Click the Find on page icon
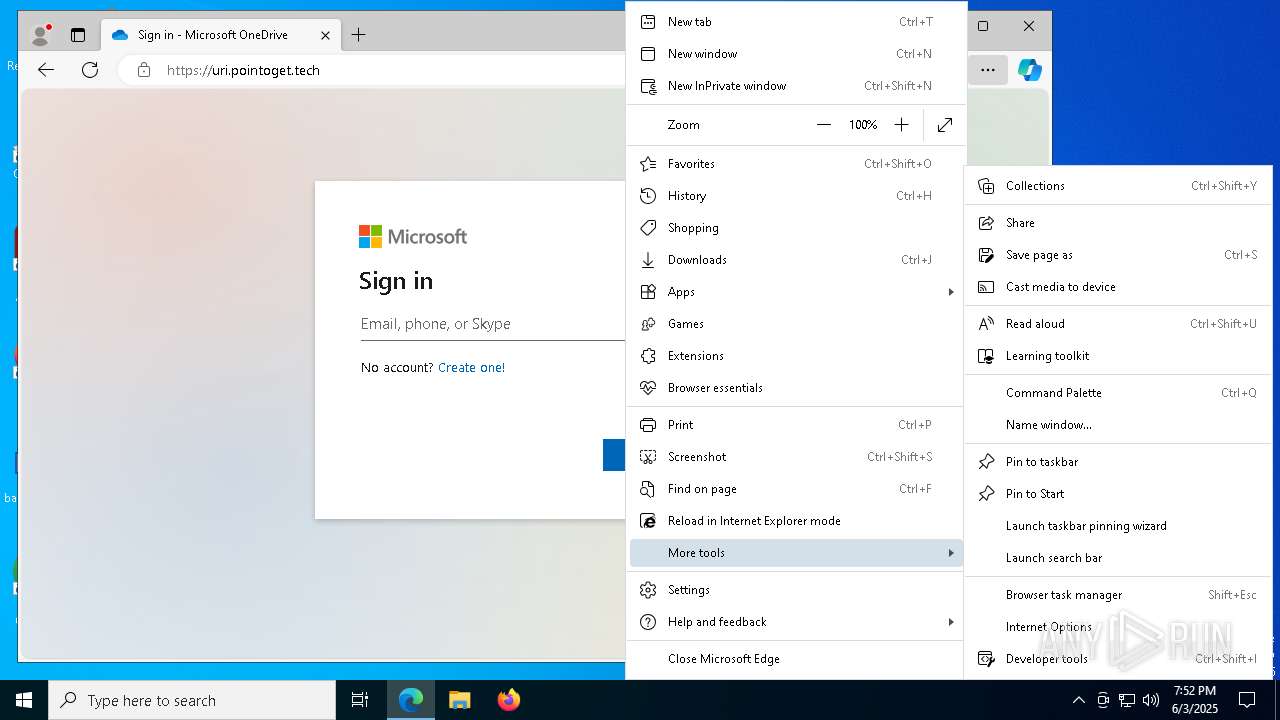Image resolution: width=1280 pixels, height=720 pixels. (648, 488)
